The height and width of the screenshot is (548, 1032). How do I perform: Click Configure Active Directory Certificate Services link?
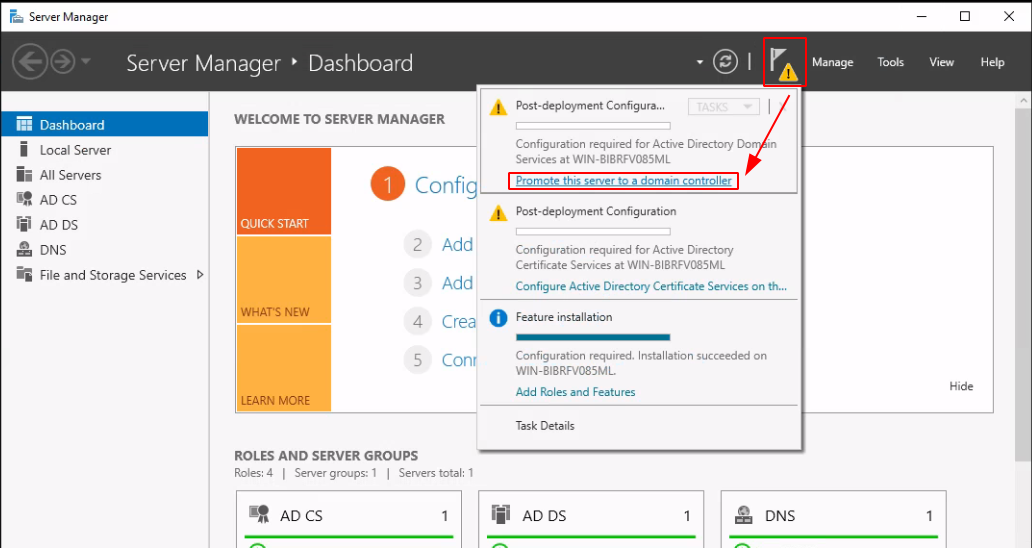tap(651, 286)
